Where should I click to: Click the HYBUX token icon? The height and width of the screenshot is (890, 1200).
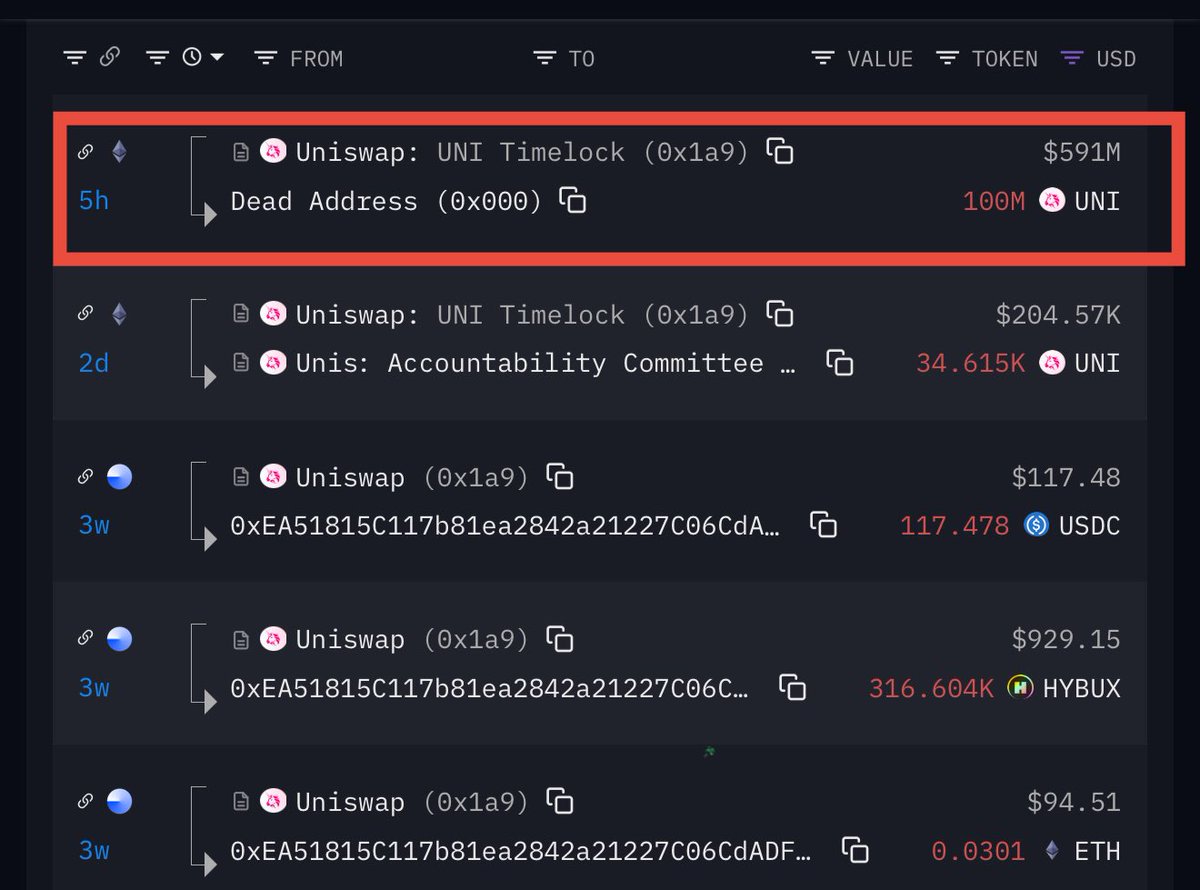pos(1020,687)
